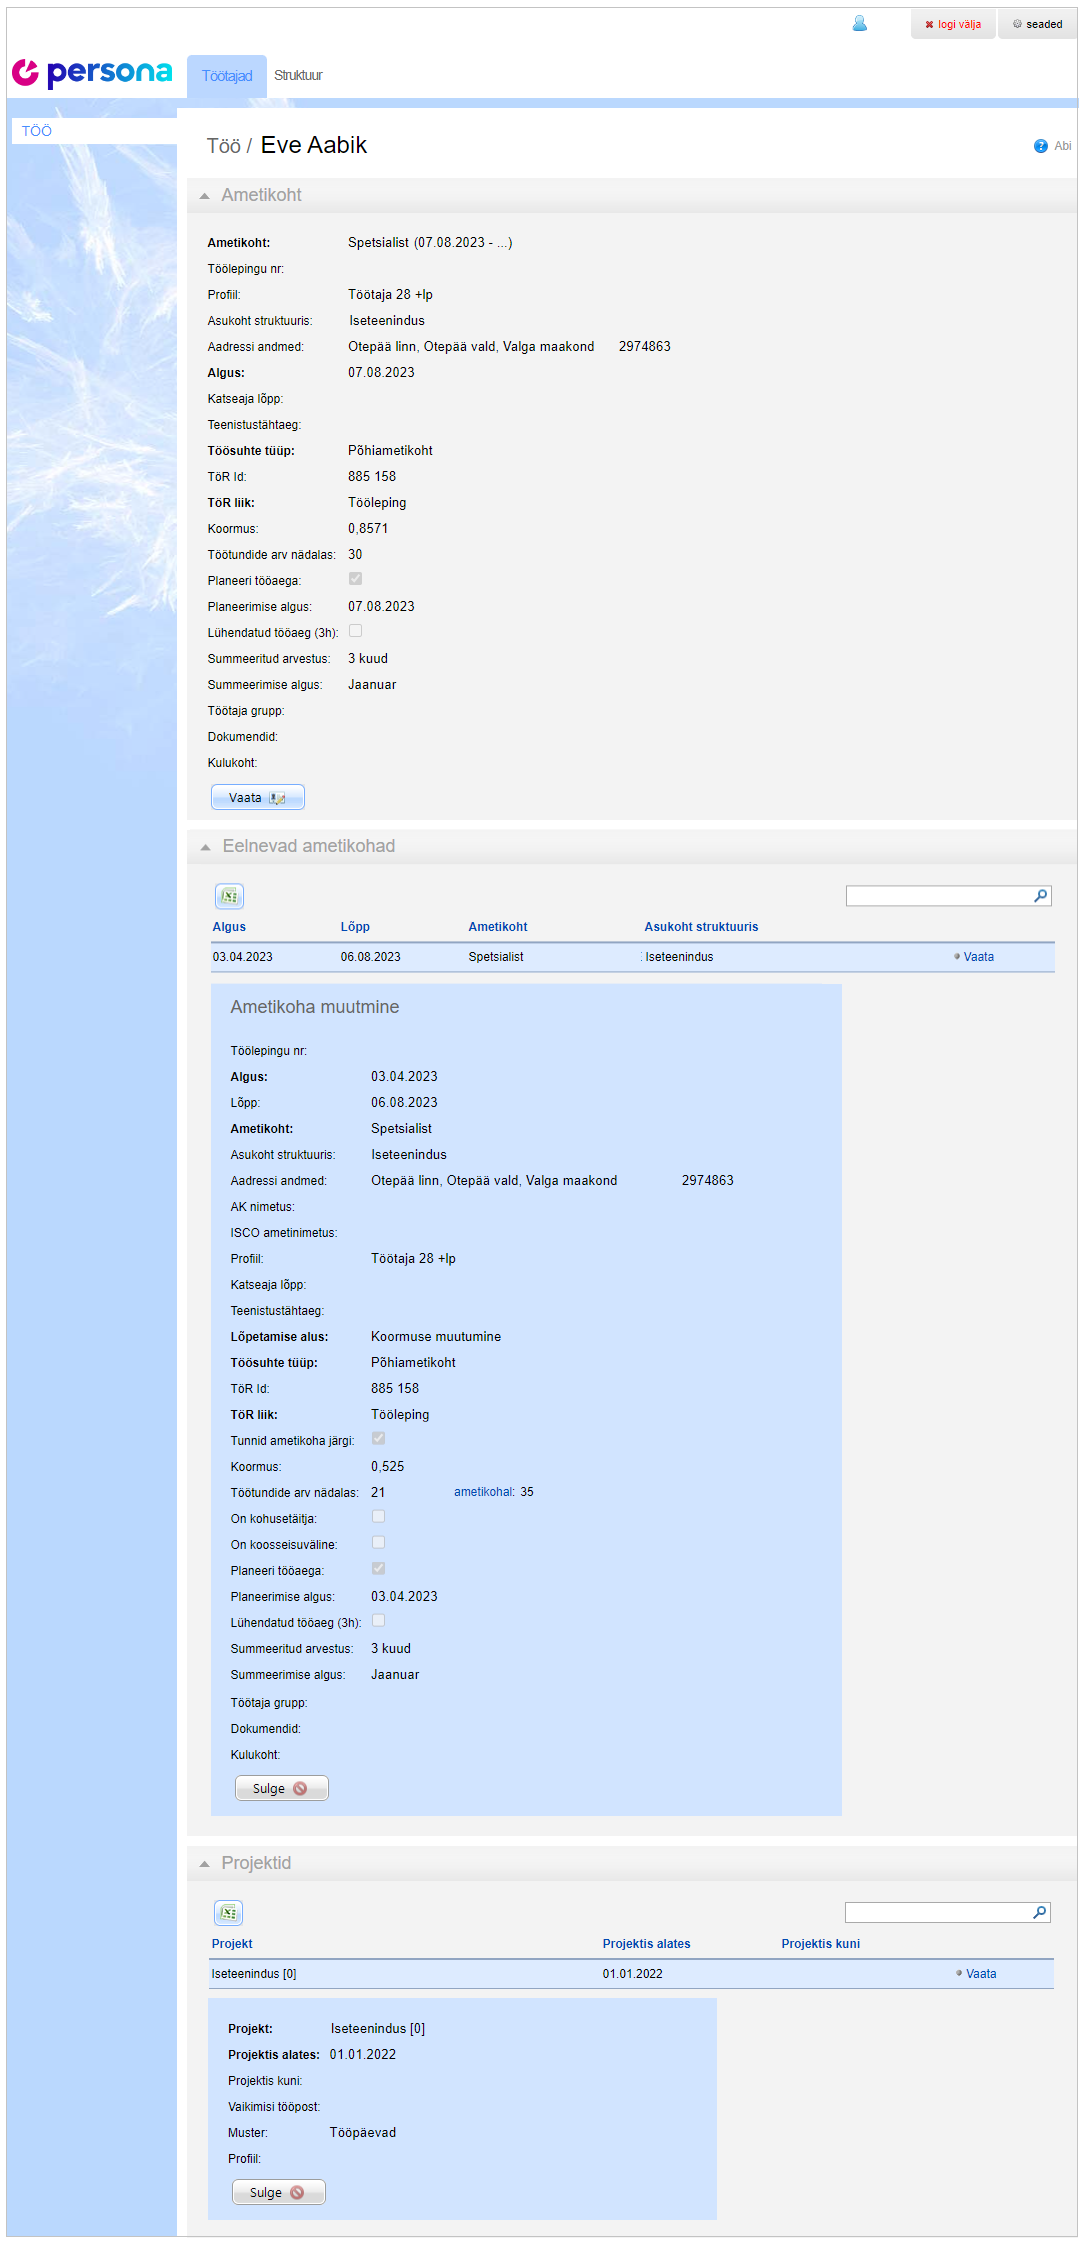Click the logi välja button

pyautogui.click(x=953, y=24)
